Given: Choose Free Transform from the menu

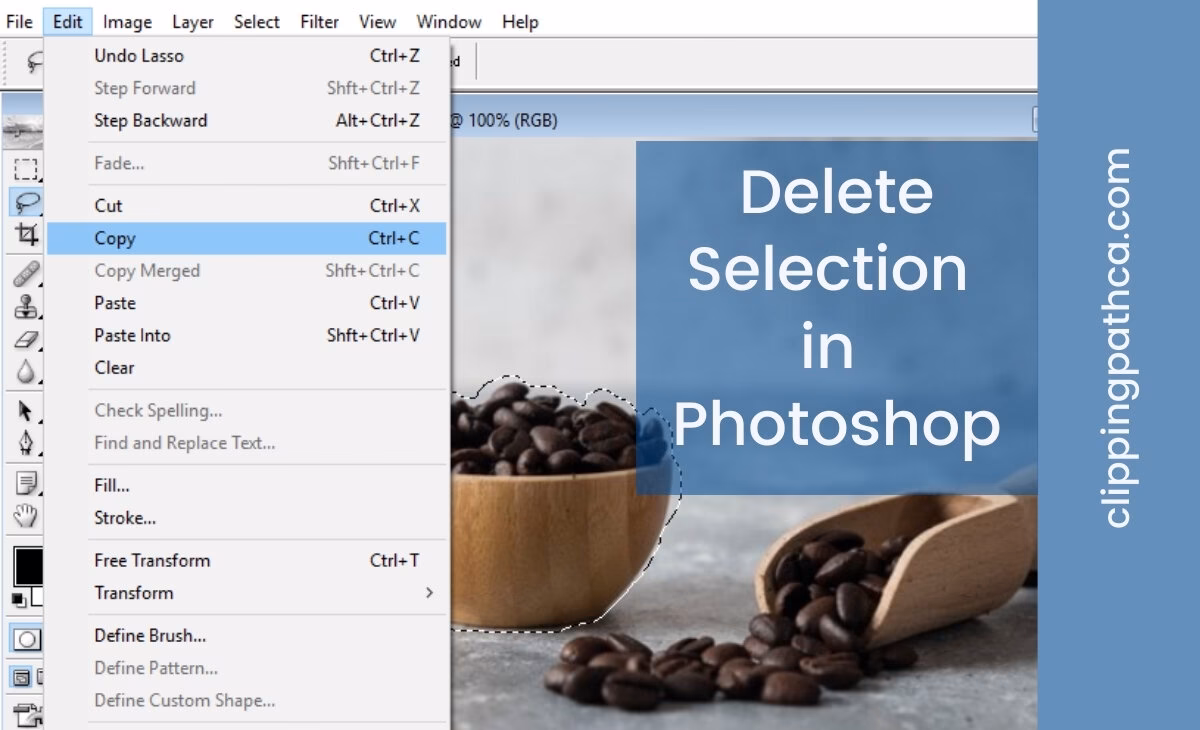Looking at the screenshot, I should point(150,560).
